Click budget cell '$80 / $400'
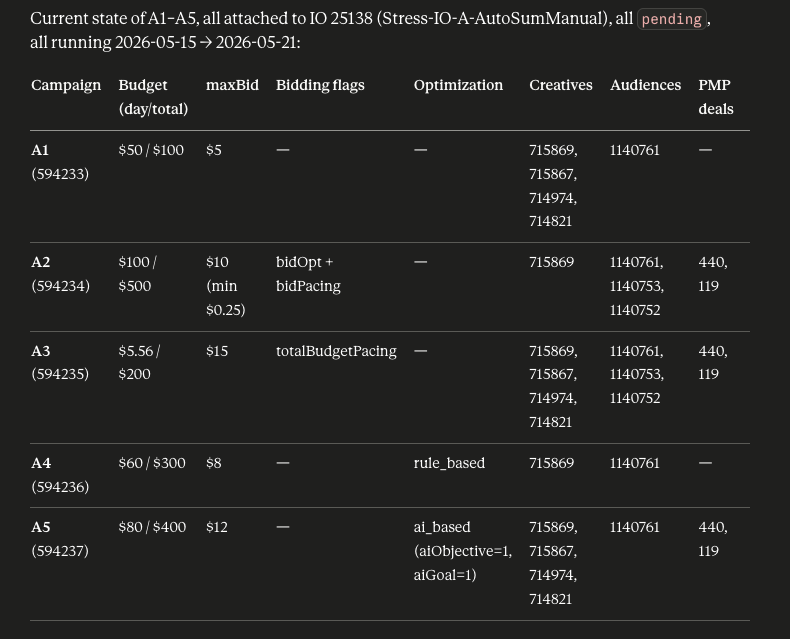The height and width of the screenshot is (639, 790). point(152,527)
